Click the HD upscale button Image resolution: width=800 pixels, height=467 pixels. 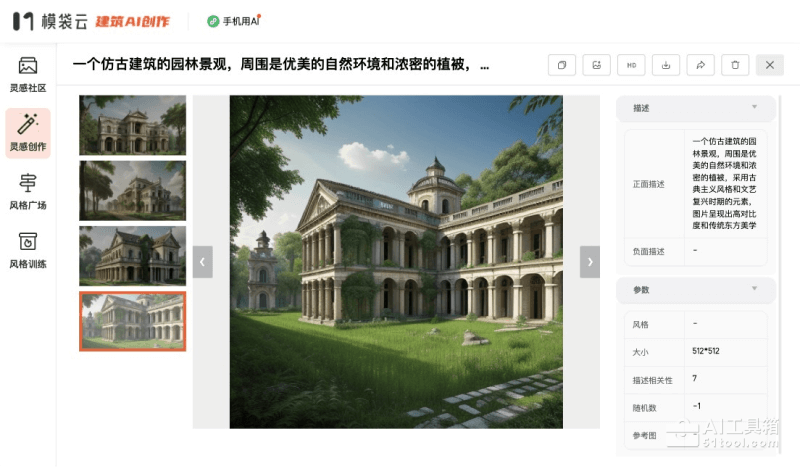[631, 65]
